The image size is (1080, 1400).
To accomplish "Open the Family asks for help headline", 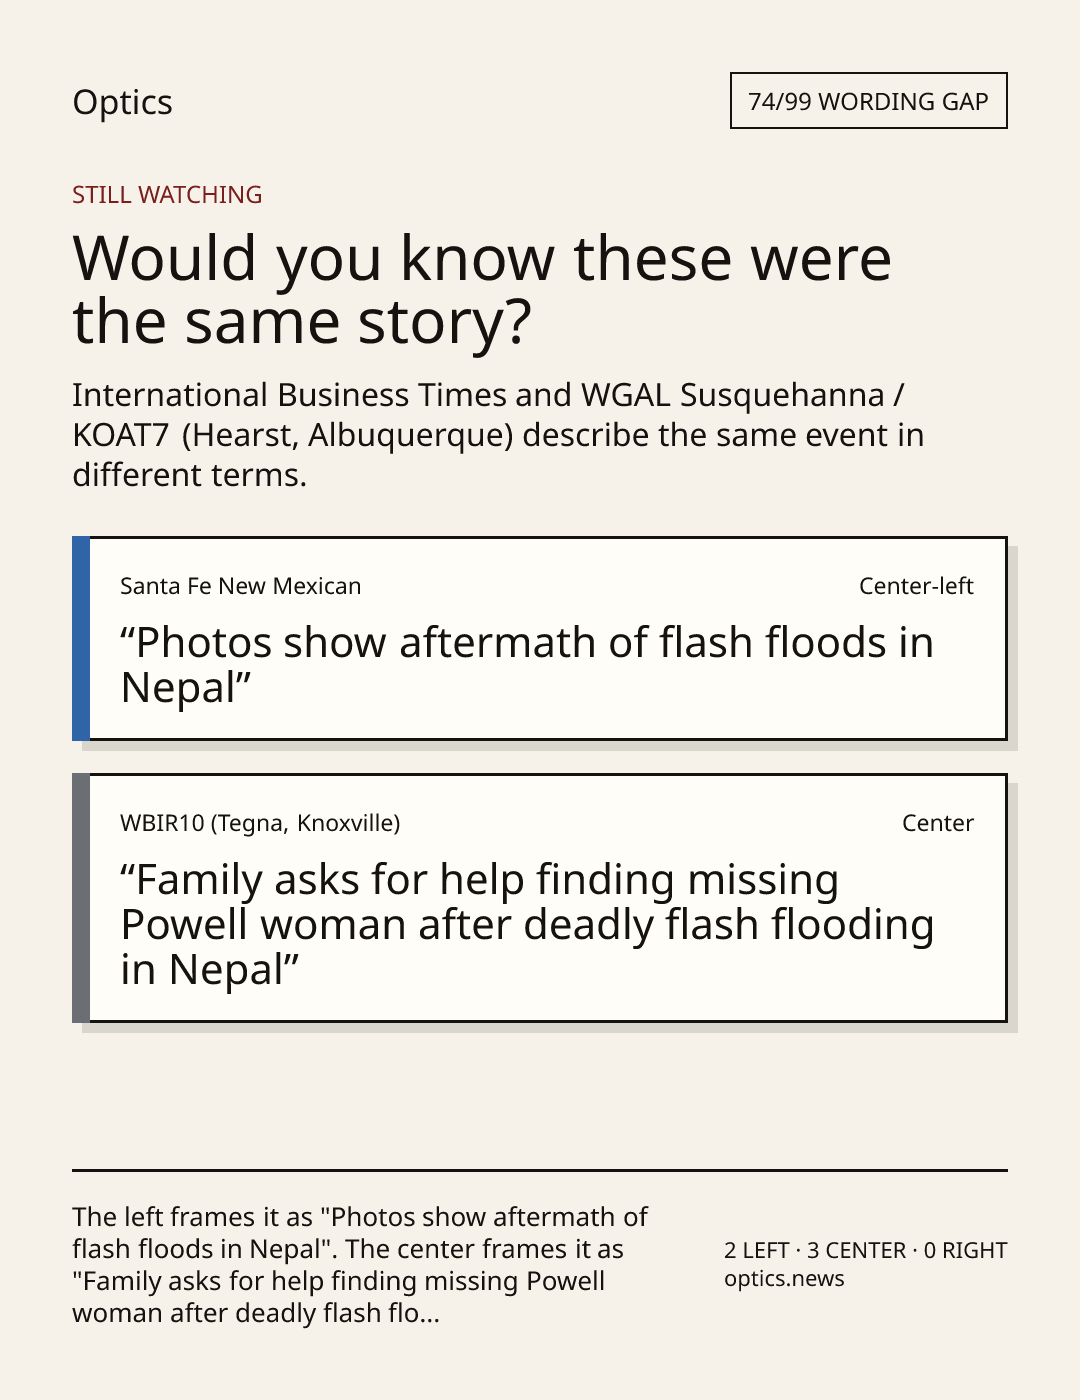I will pyautogui.click(x=527, y=925).
